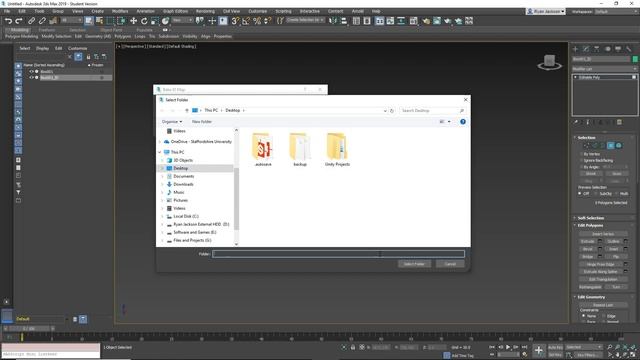Select the Link tool icon
This screenshot has height=360, width=640.
tap(31, 21)
